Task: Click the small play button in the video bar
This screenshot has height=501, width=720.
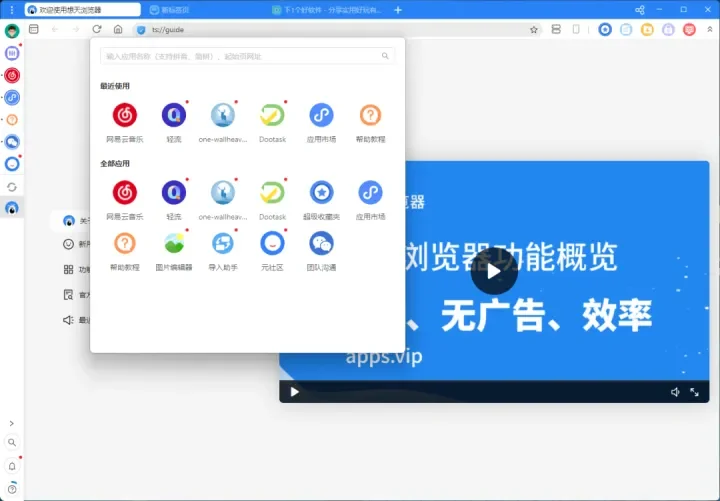Action: click(x=294, y=392)
